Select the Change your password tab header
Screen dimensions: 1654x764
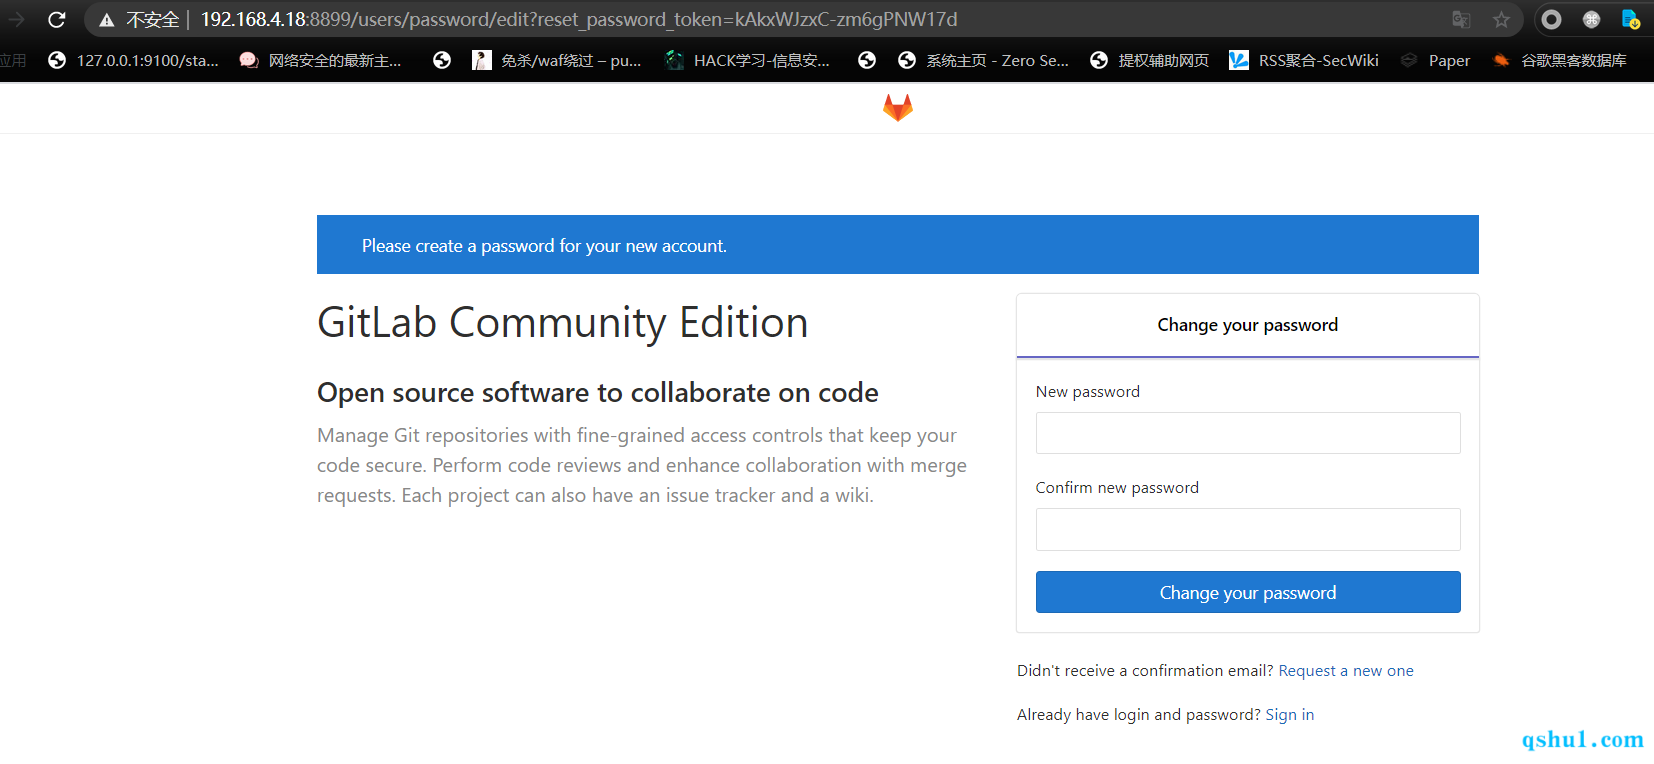pyautogui.click(x=1248, y=325)
